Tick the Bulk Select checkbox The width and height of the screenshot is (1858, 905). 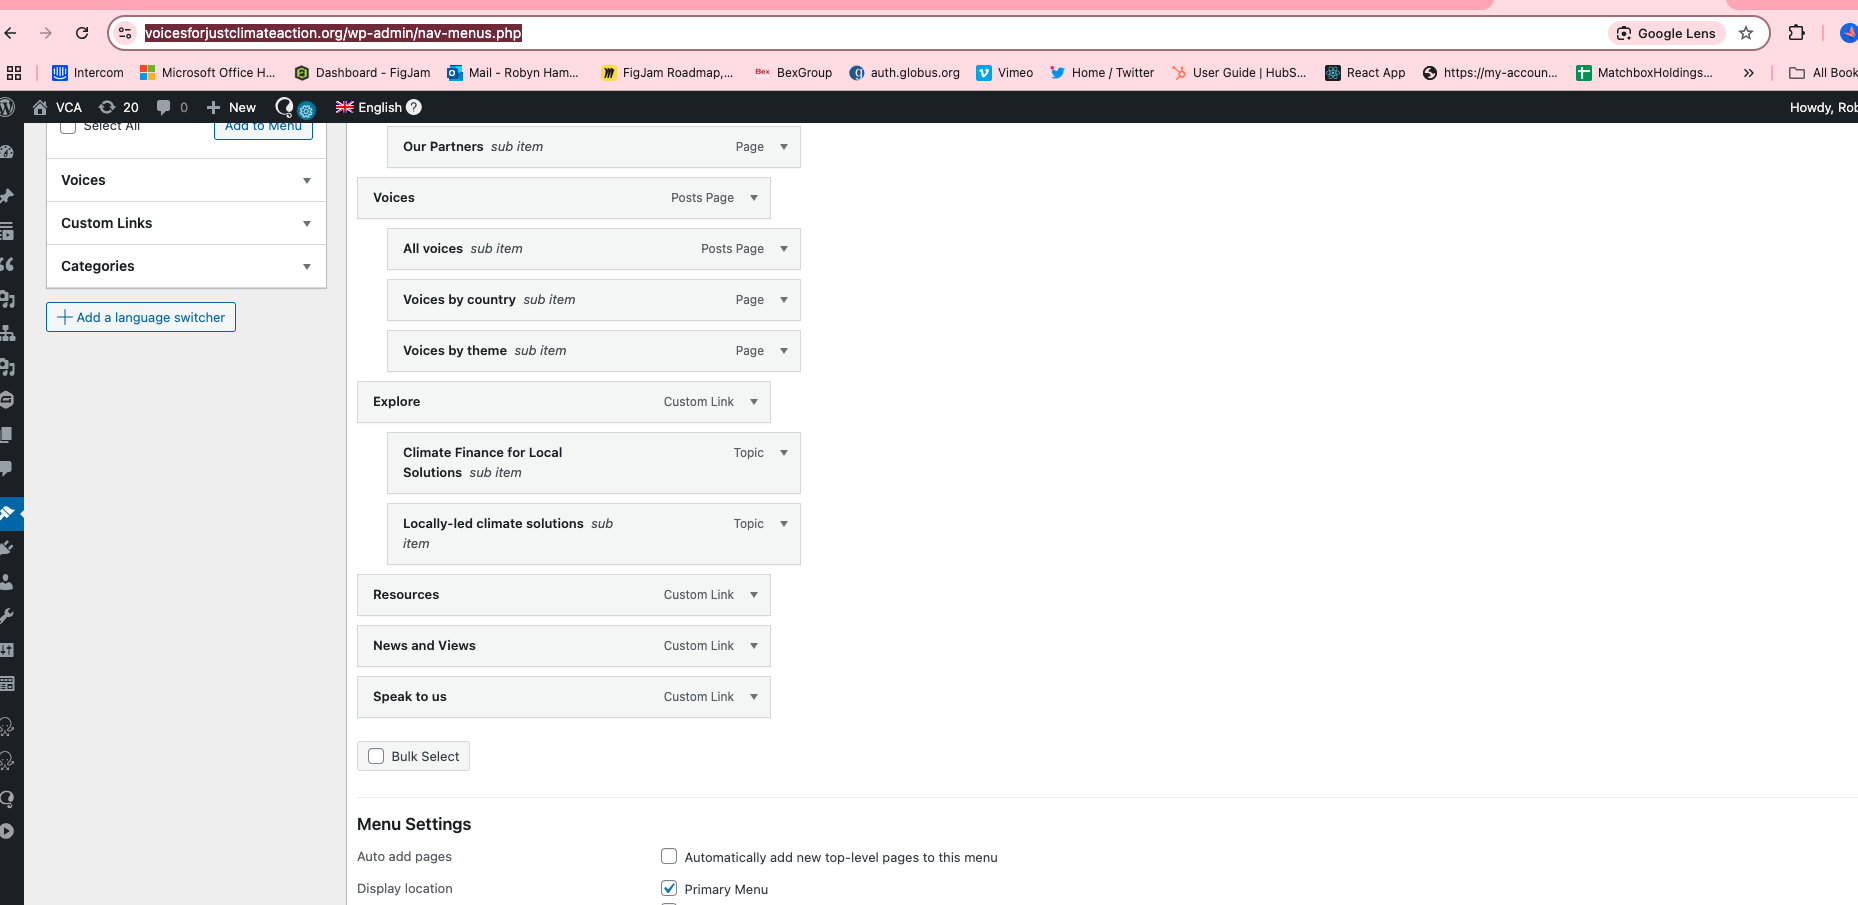[377, 756]
